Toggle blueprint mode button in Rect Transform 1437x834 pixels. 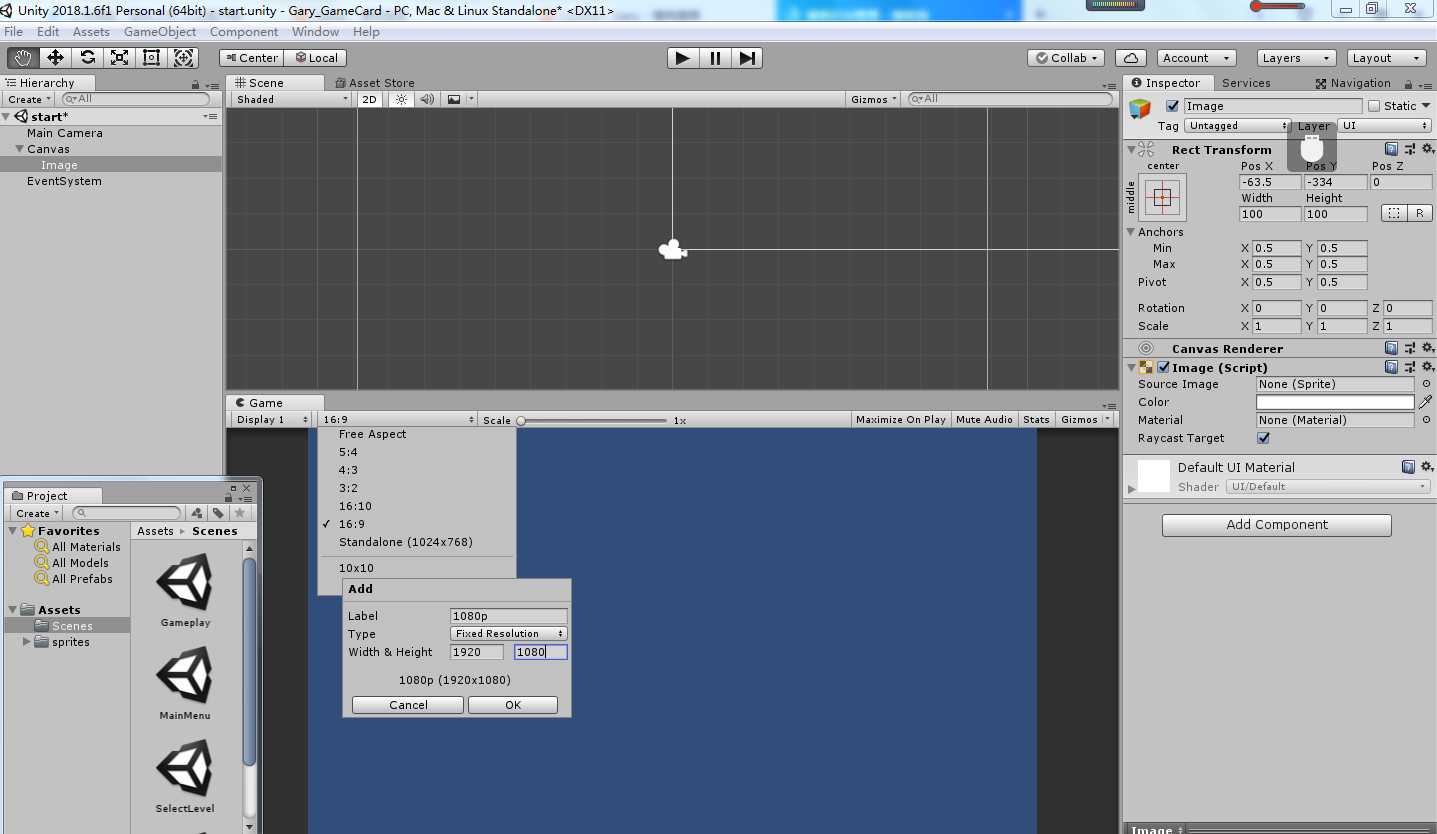[x=1394, y=213]
